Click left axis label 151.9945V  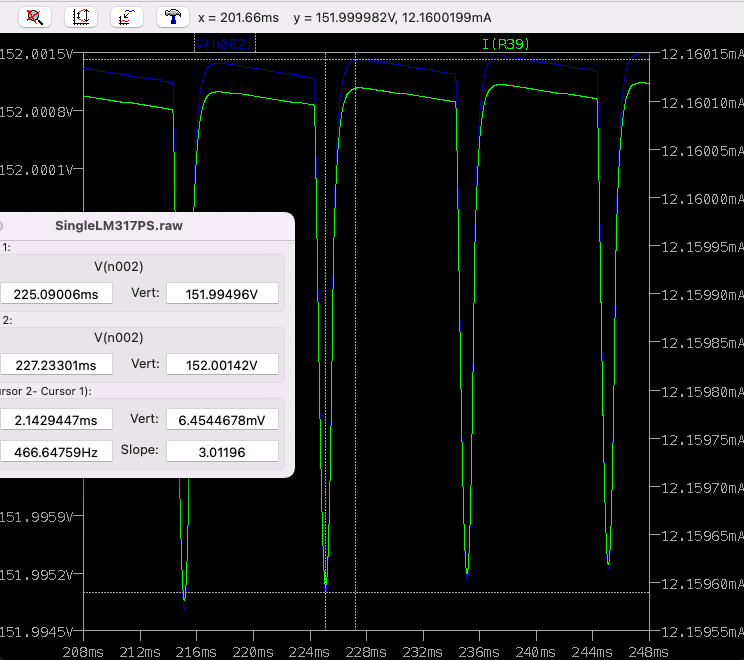click(x=36, y=632)
